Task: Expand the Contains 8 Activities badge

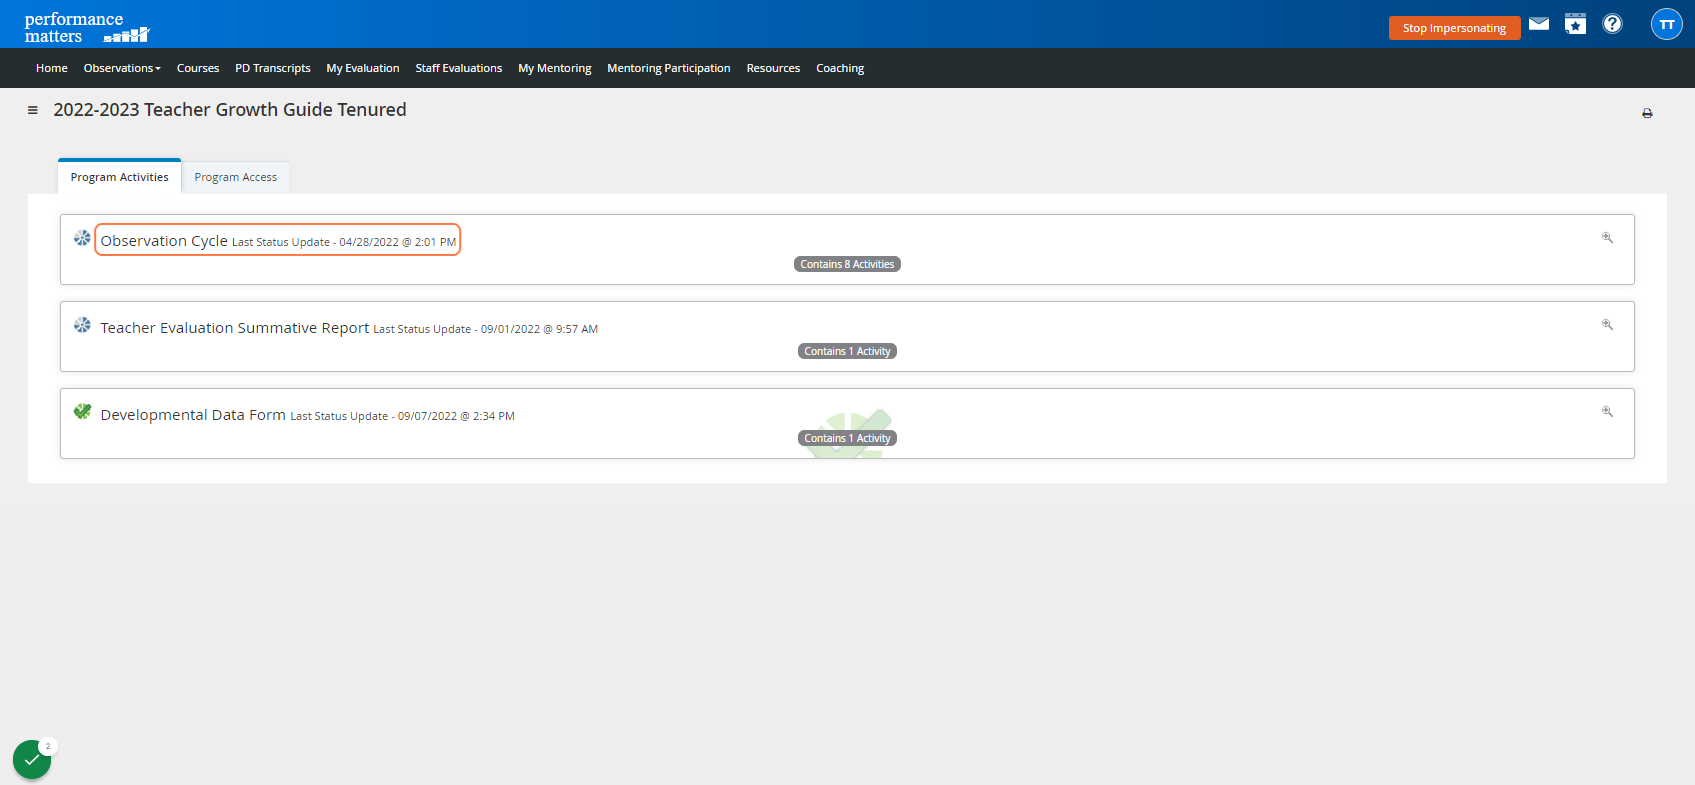Action: coord(848,264)
